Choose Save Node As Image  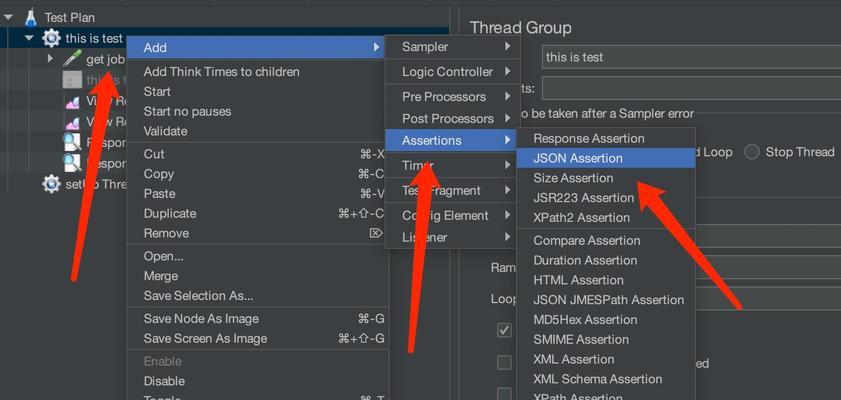tap(256, 319)
